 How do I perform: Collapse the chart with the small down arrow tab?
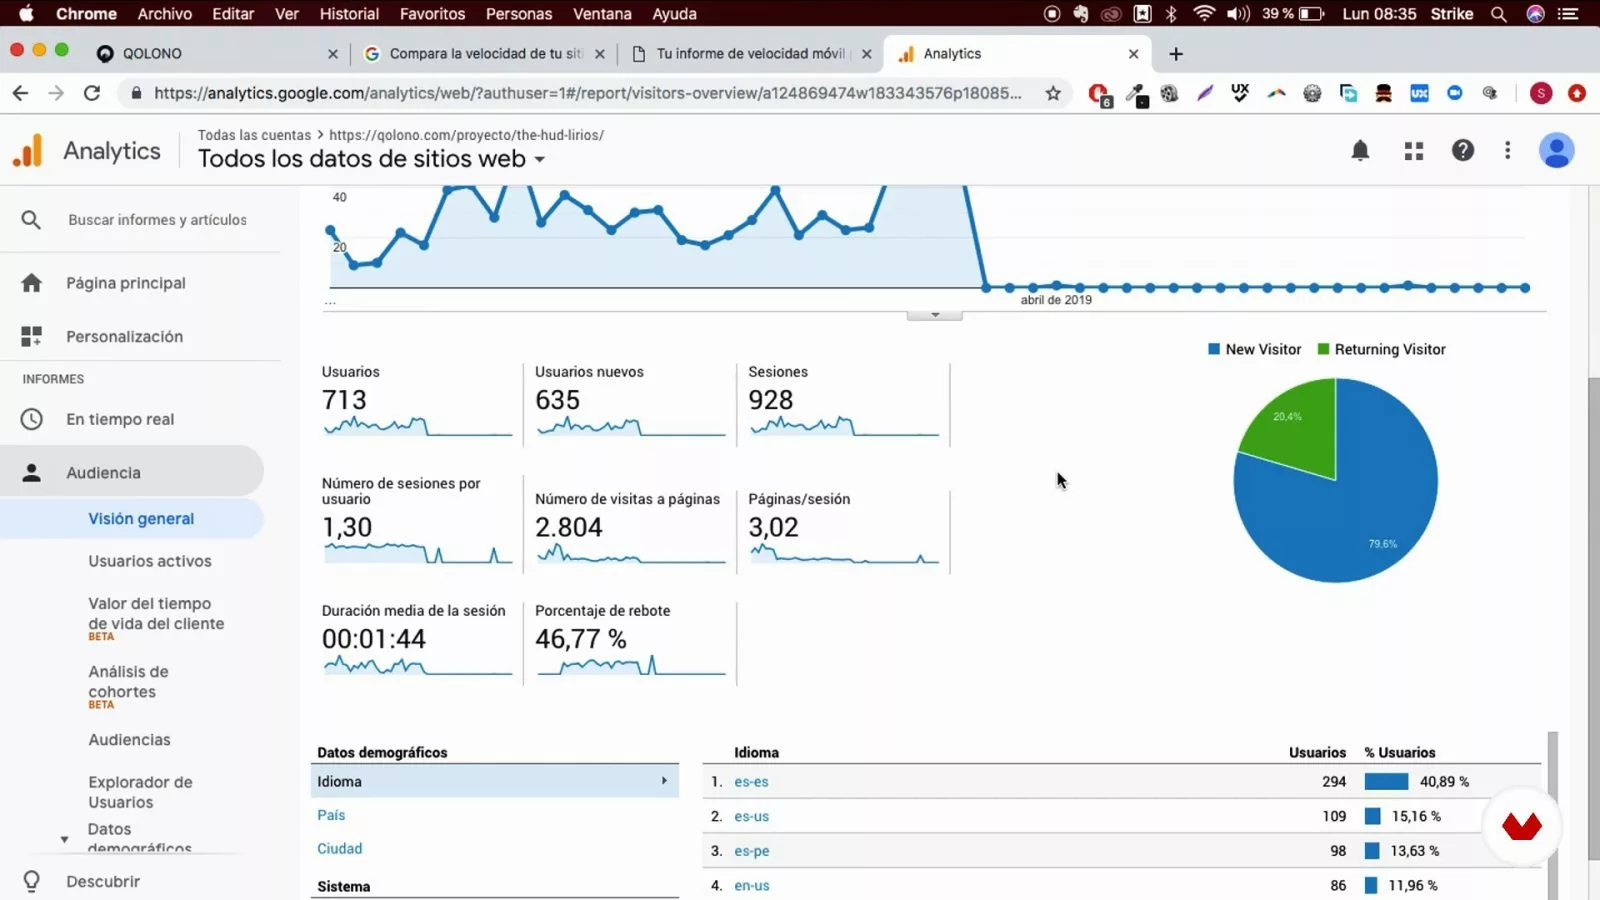(934, 315)
